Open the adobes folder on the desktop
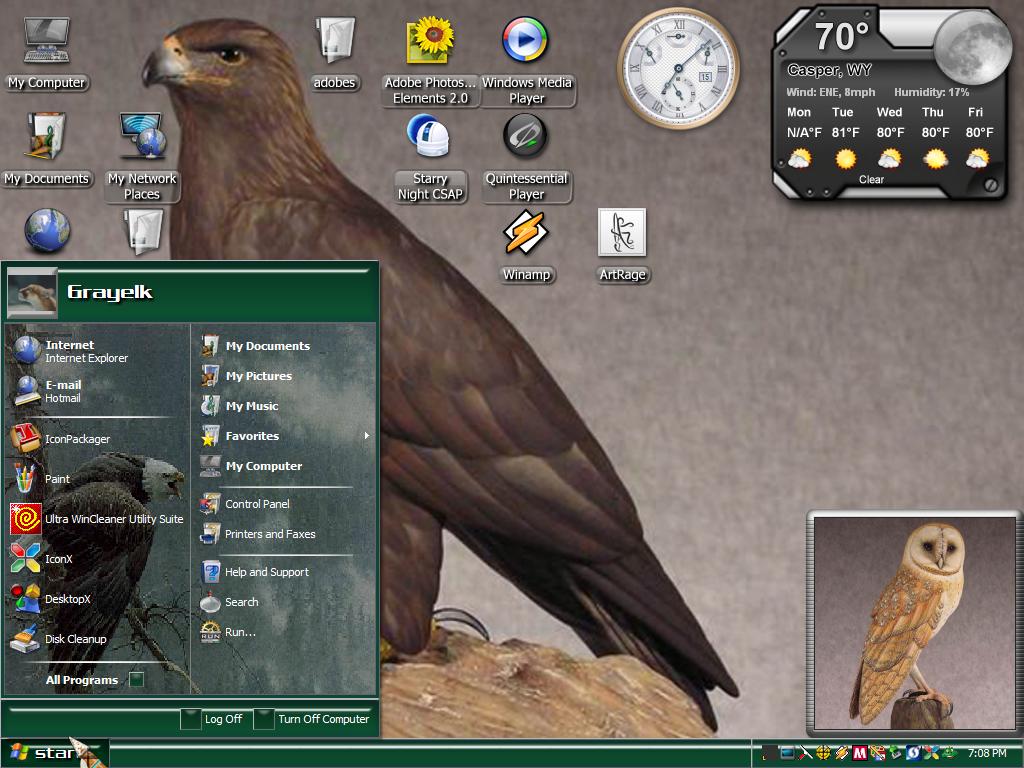Image resolution: width=1024 pixels, height=768 pixels. [x=334, y=54]
